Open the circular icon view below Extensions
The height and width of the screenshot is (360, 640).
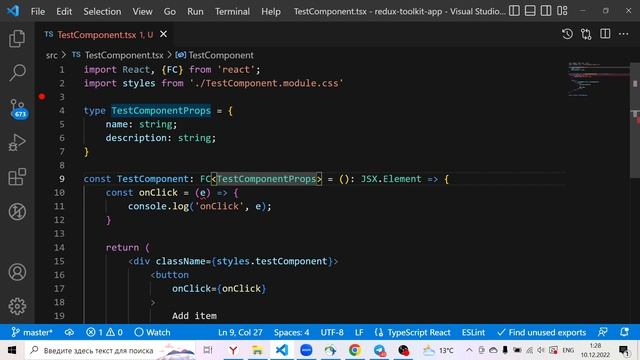coord(17,212)
